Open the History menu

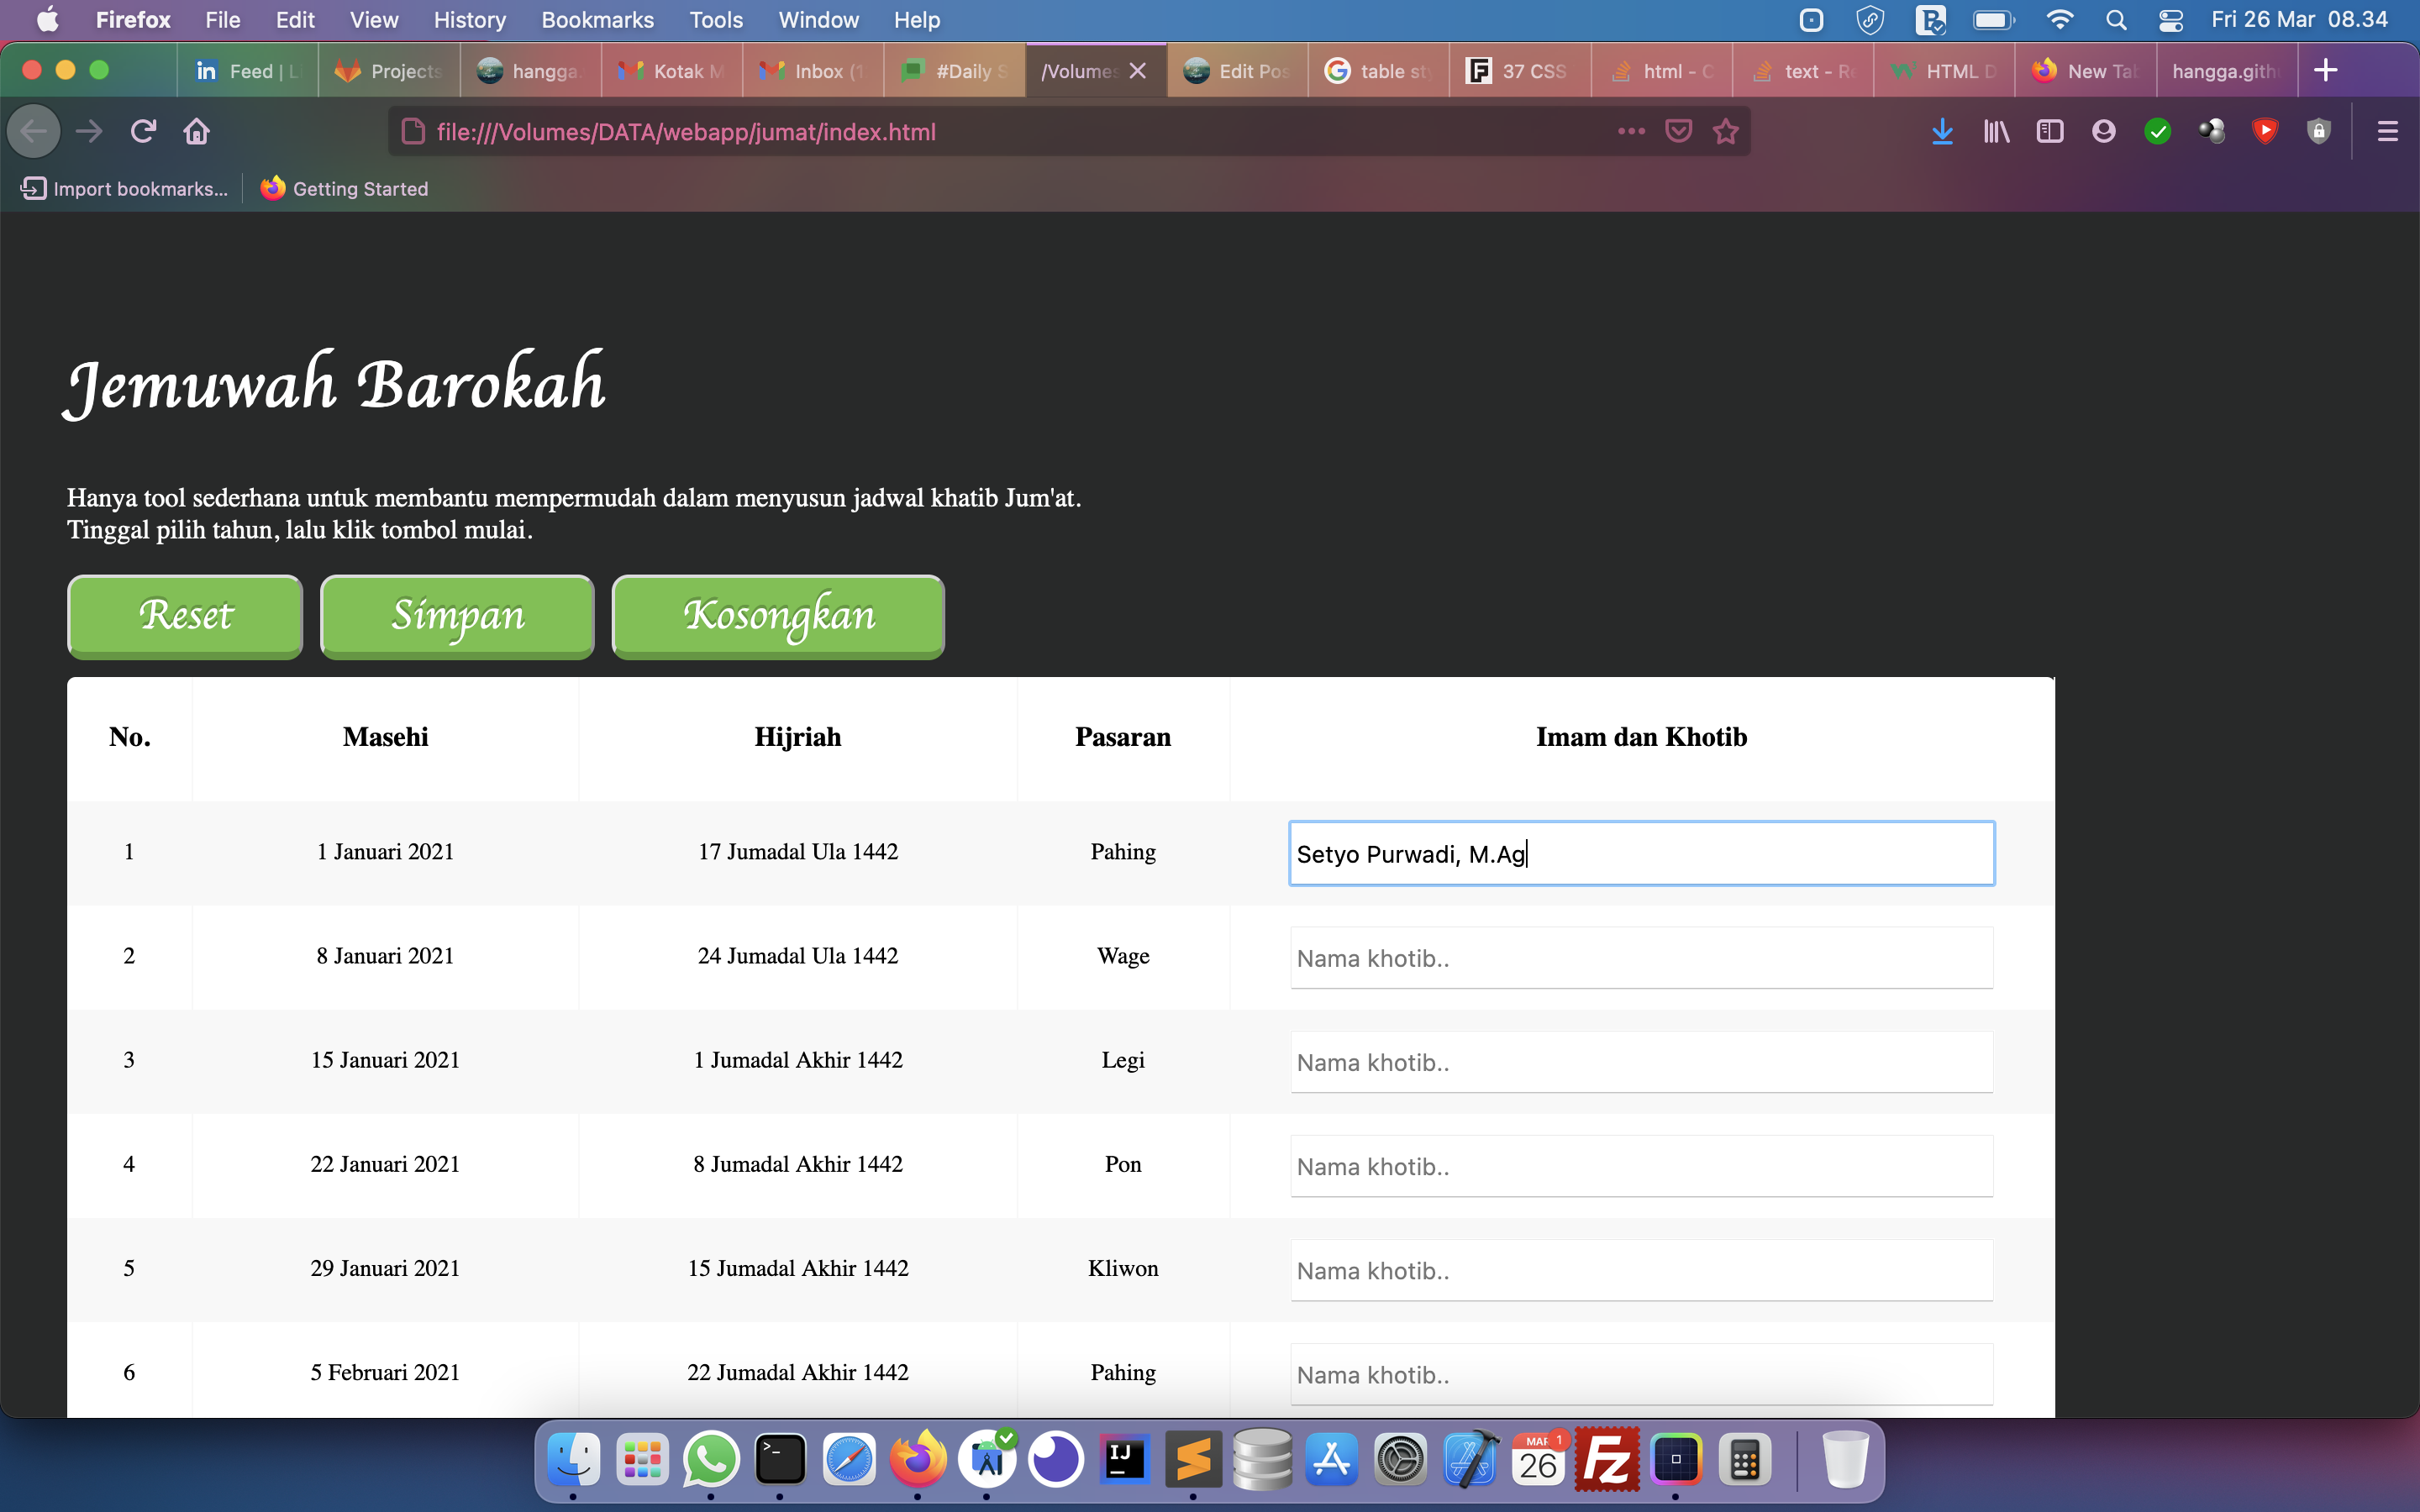pos(469,20)
